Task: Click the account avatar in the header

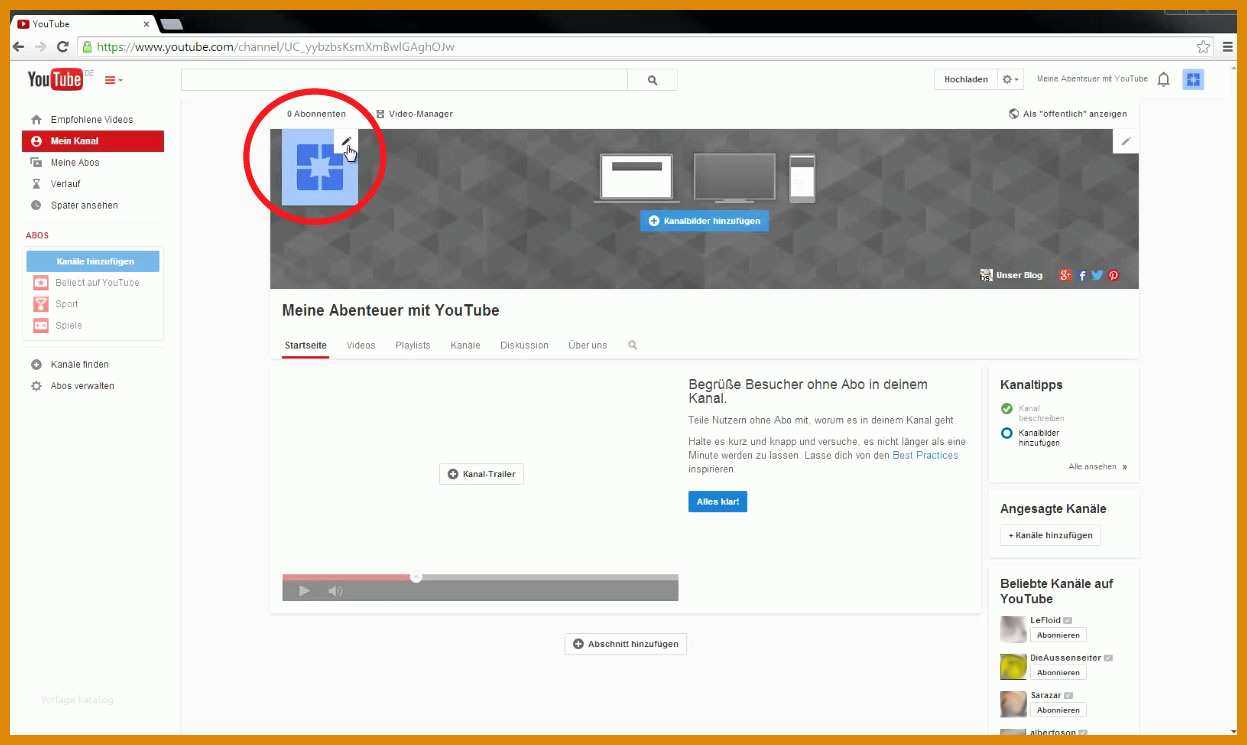Action: (1193, 79)
